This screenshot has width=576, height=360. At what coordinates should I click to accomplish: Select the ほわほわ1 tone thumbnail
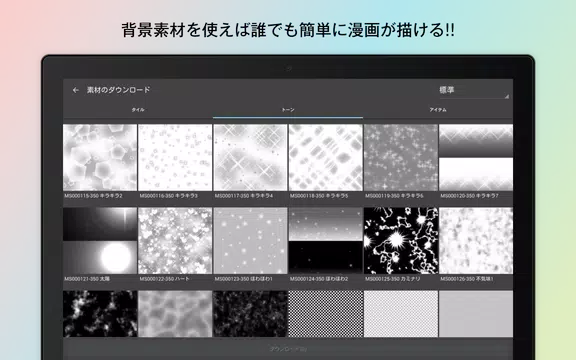[250, 241]
